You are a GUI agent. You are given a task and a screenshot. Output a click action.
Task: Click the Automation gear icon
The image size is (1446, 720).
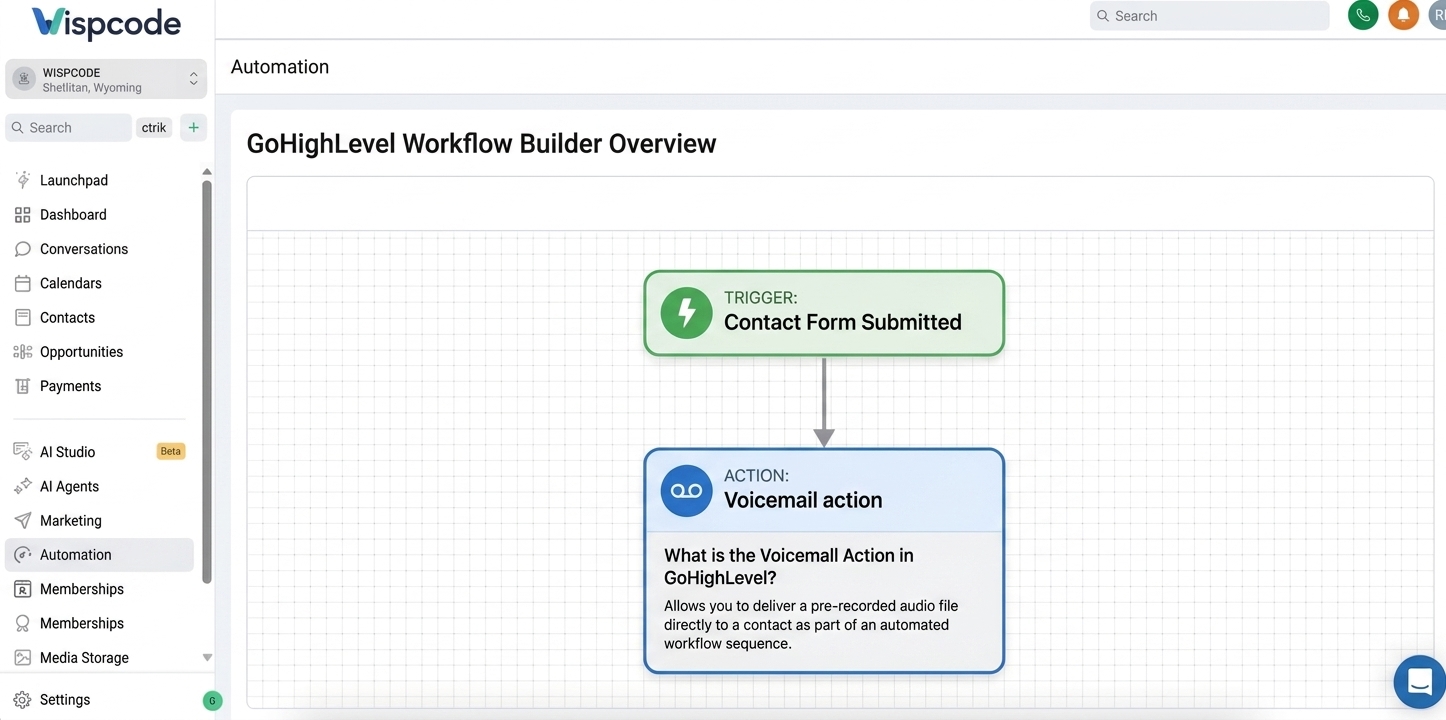22,555
